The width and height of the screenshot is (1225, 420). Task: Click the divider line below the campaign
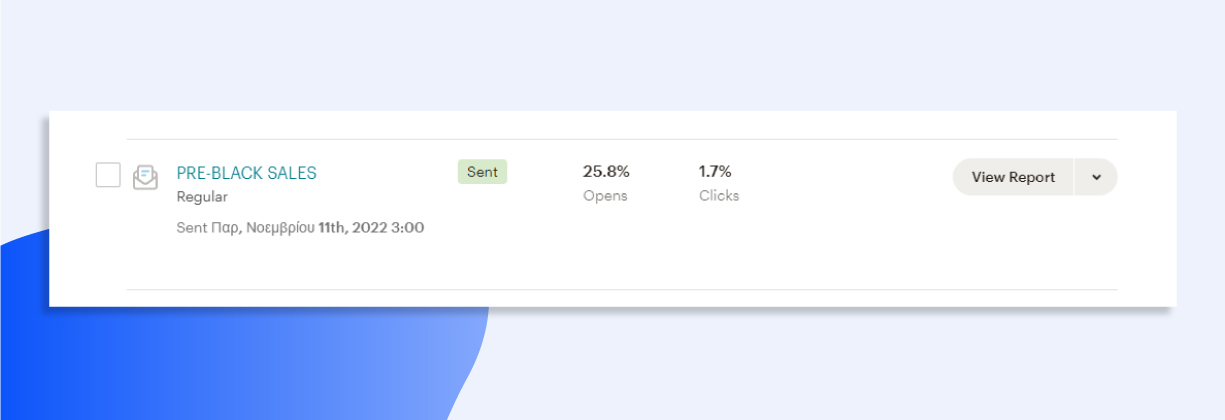pyautogui.click(x=620, y=290)
